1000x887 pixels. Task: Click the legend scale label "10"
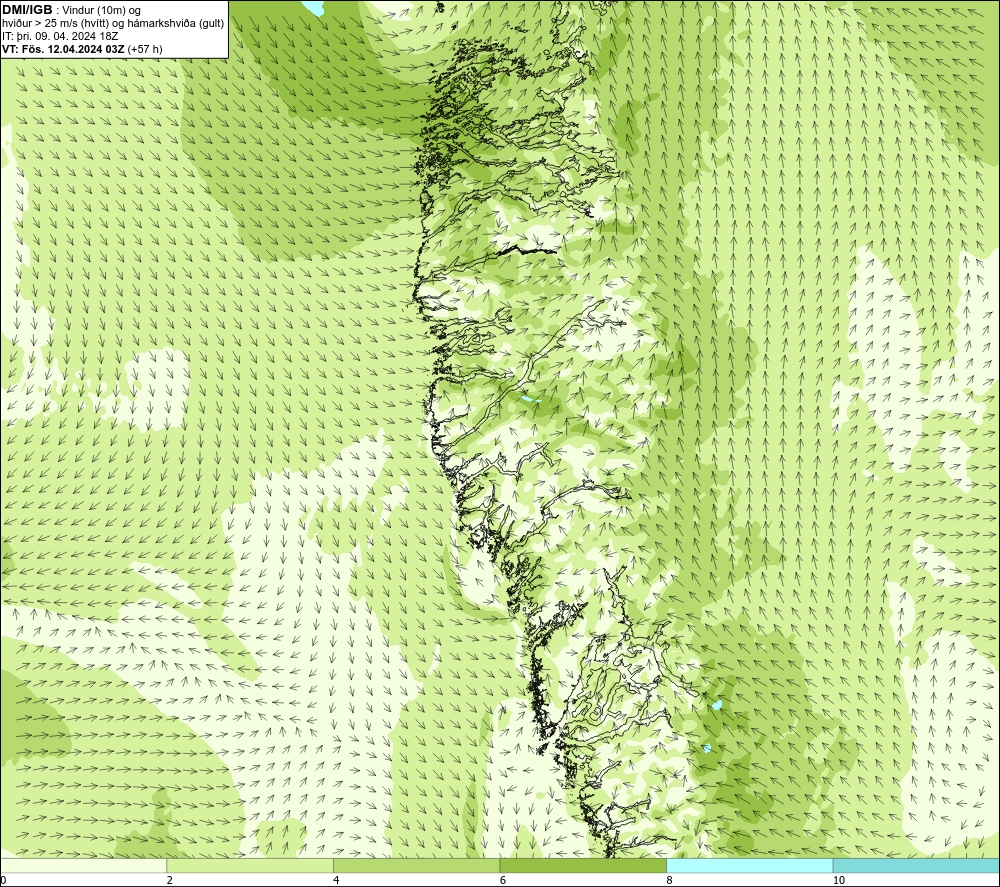tap(839, 880)
